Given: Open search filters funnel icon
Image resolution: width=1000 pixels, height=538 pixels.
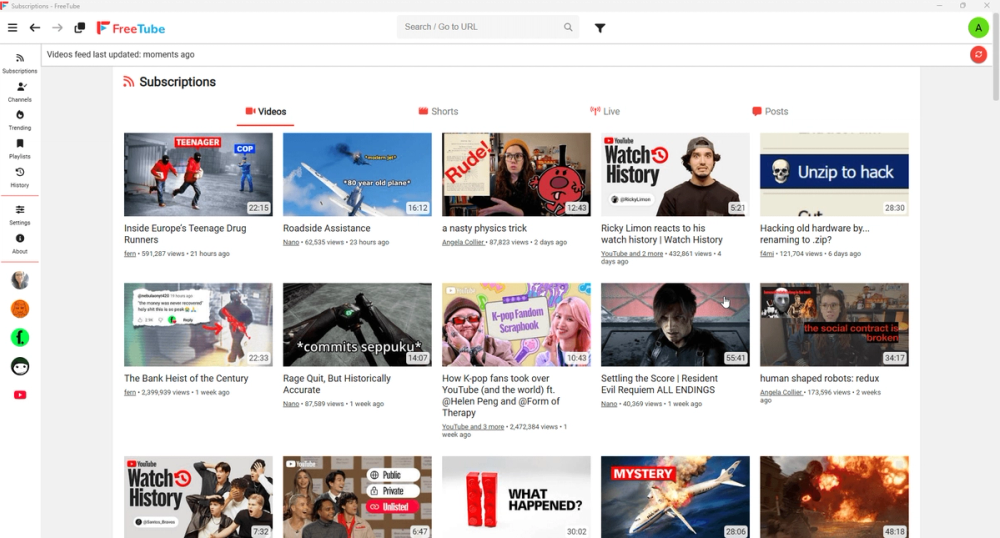Looking at the screenshot, I should click(x=600, y=28).
